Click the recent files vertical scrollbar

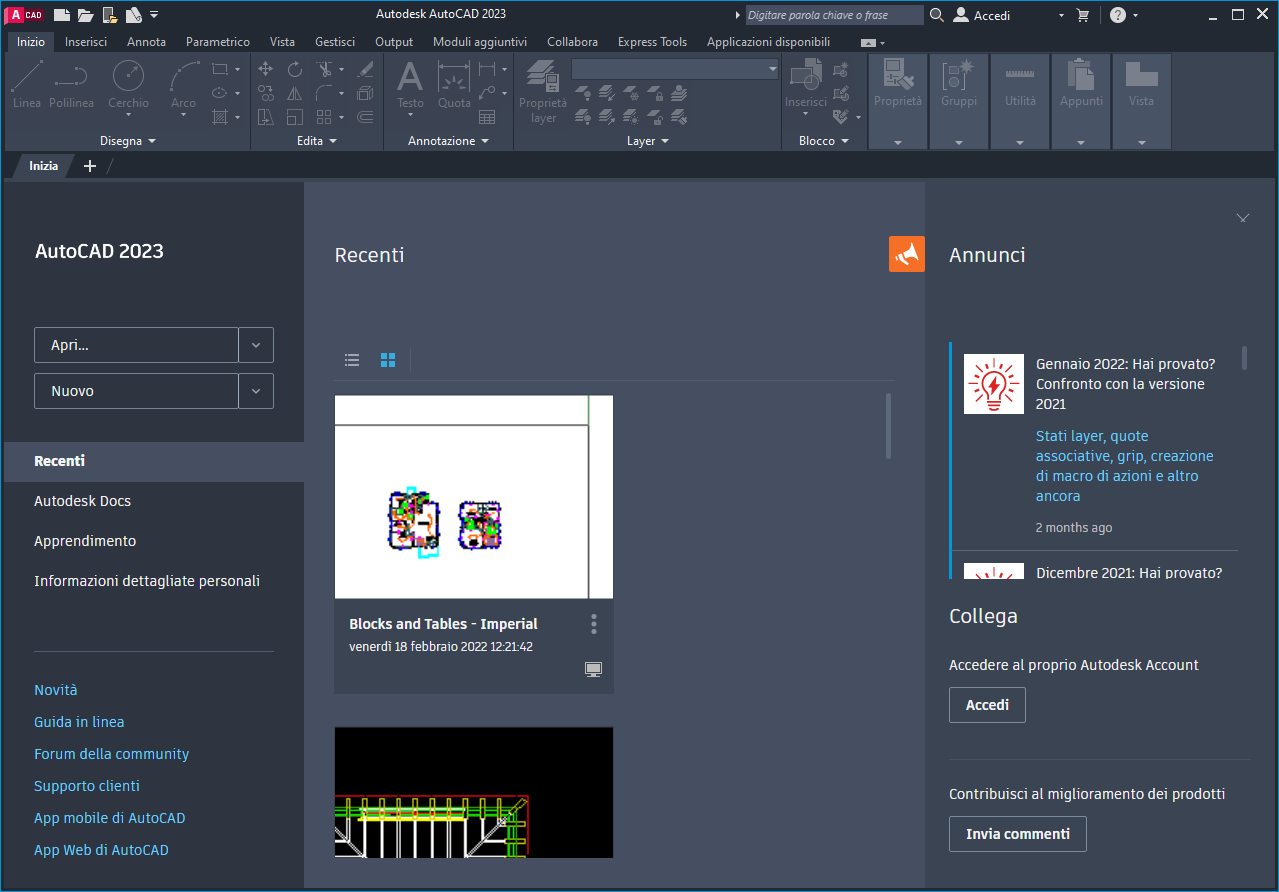[888, 426]
